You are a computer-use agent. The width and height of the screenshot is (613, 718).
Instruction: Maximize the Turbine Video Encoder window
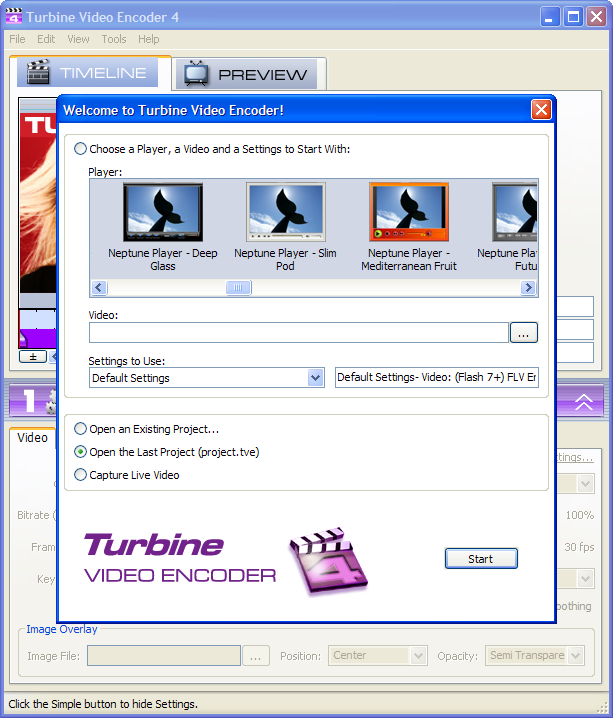point(573,17)
